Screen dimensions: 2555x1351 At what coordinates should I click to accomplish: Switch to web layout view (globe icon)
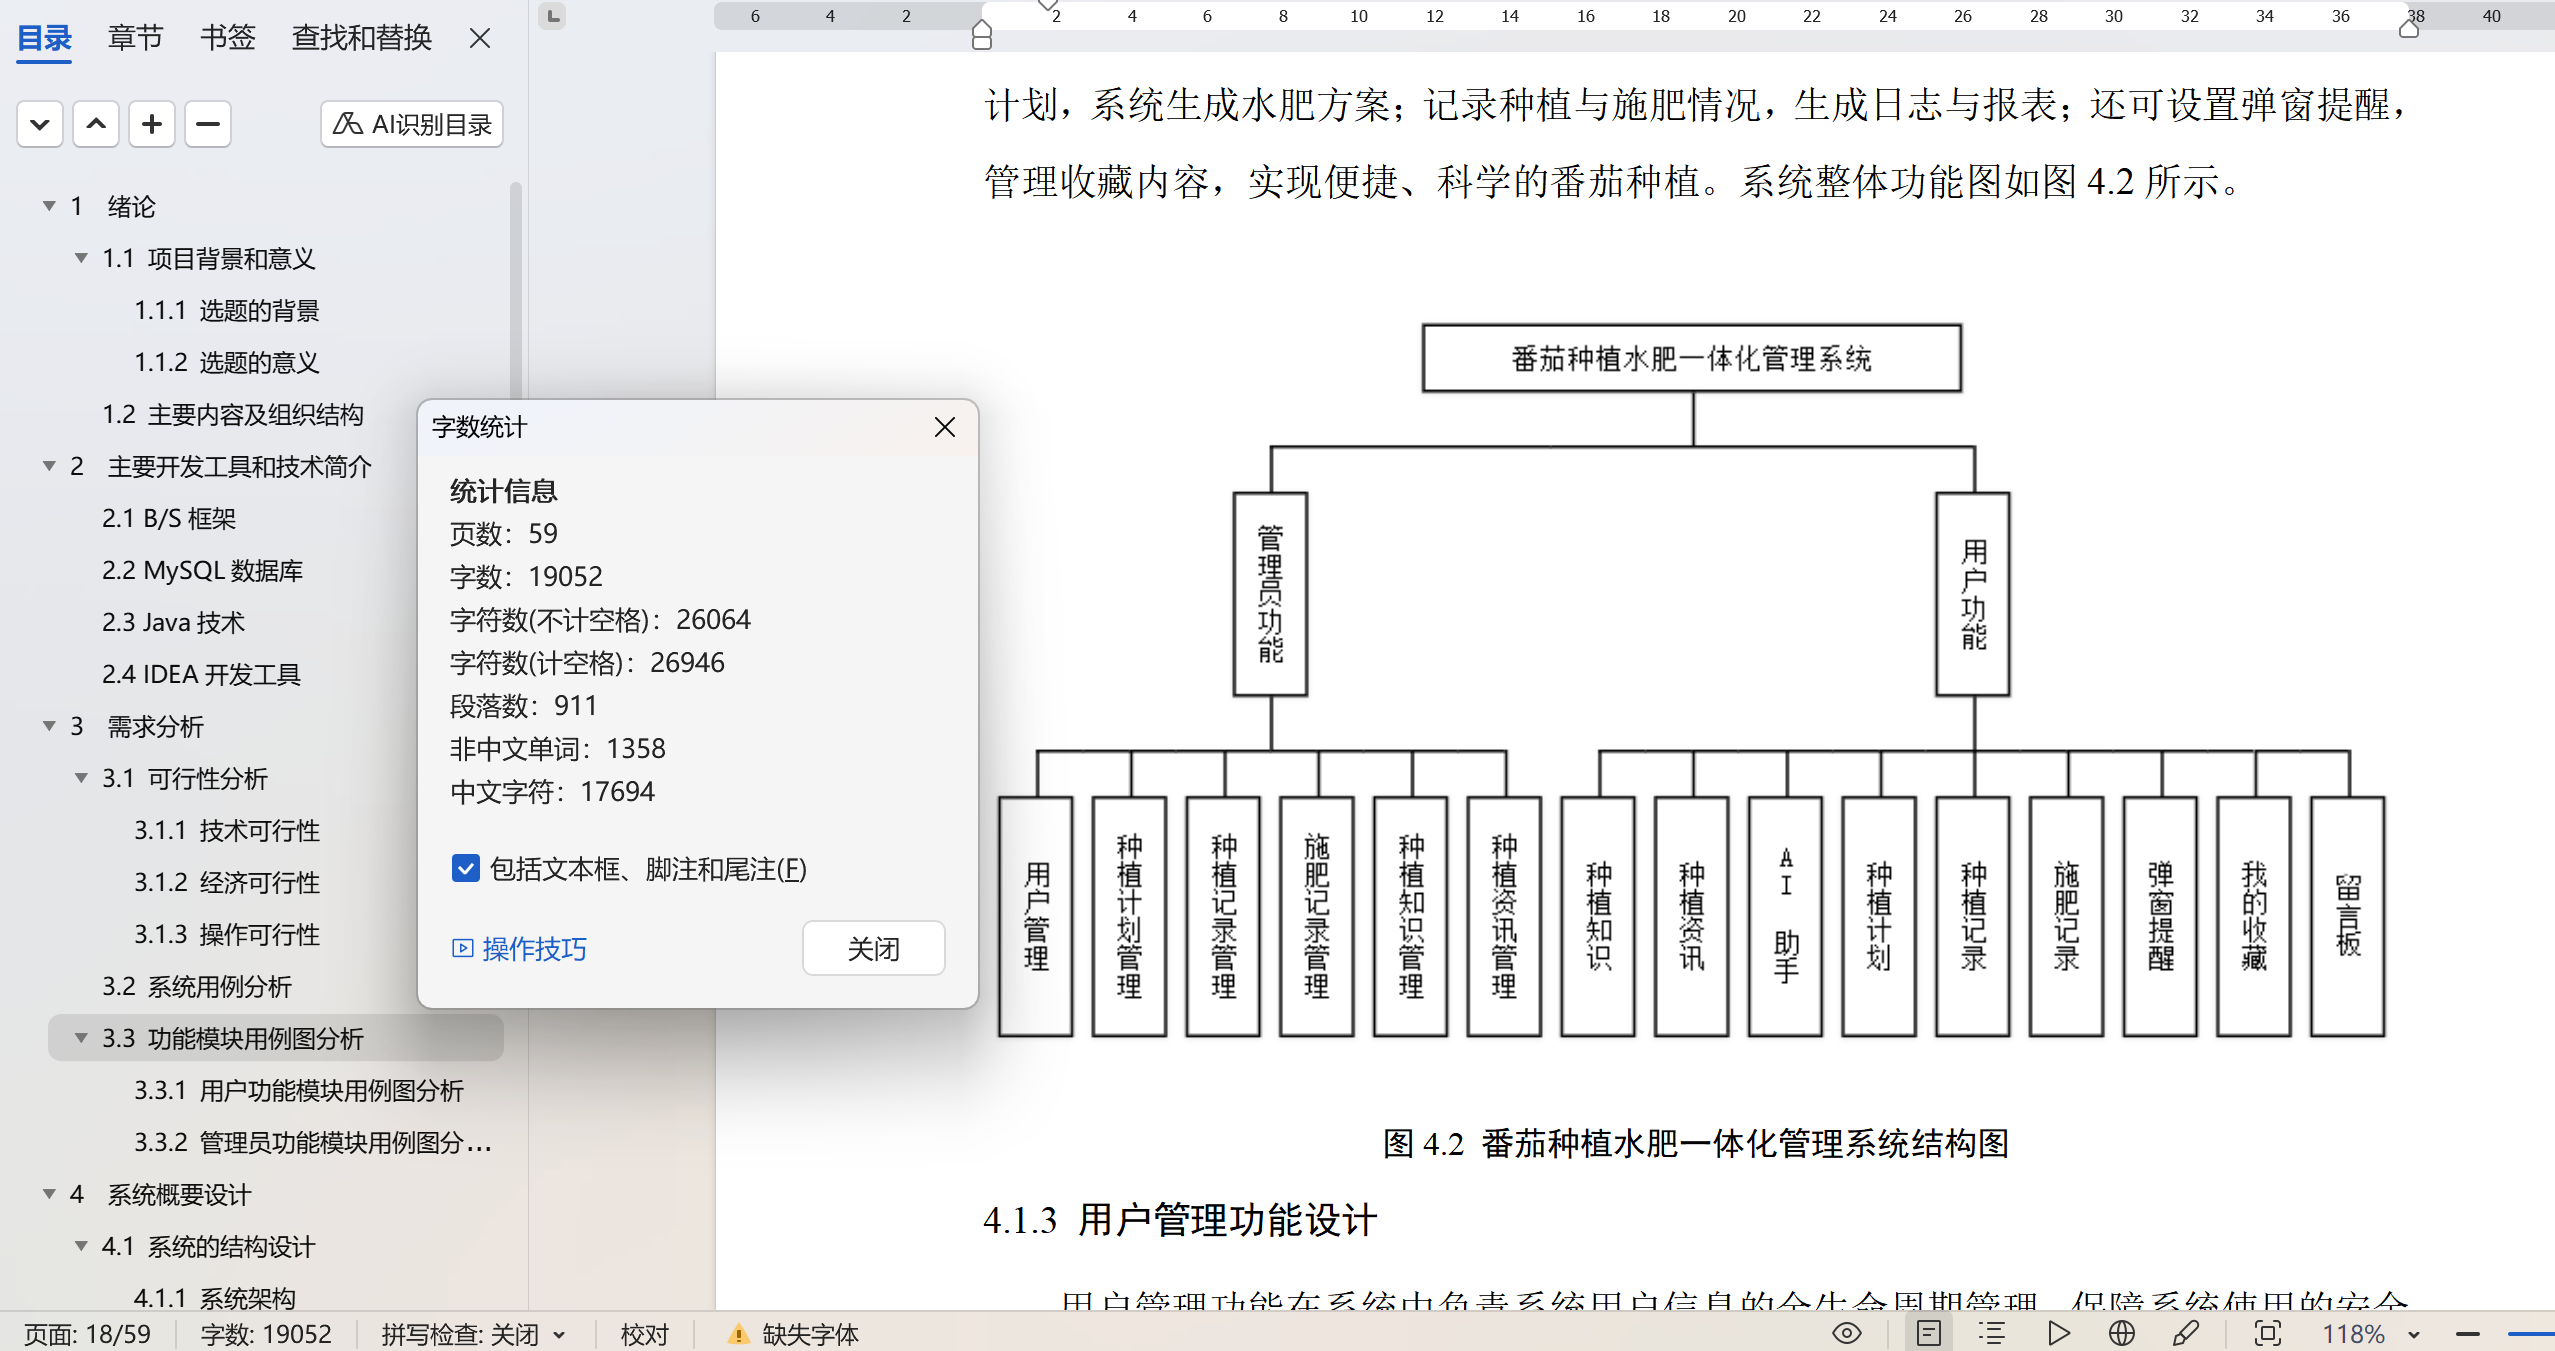pyautogui.click(x=2122, y=1333)
